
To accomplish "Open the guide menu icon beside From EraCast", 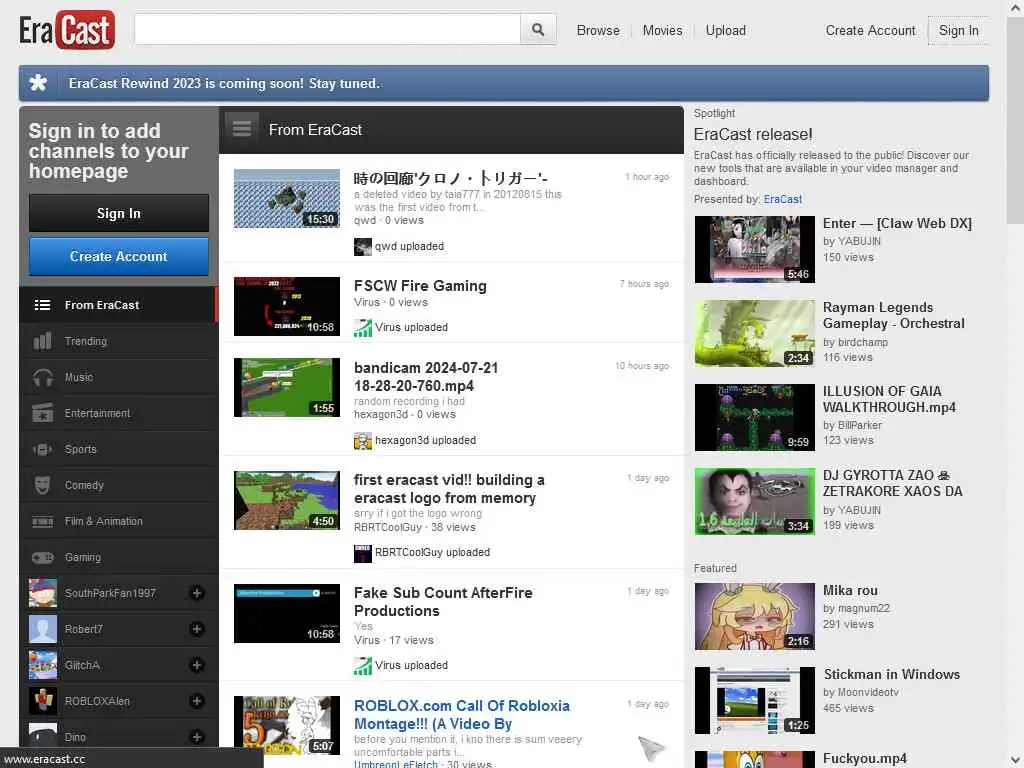I will coord(242,129).
